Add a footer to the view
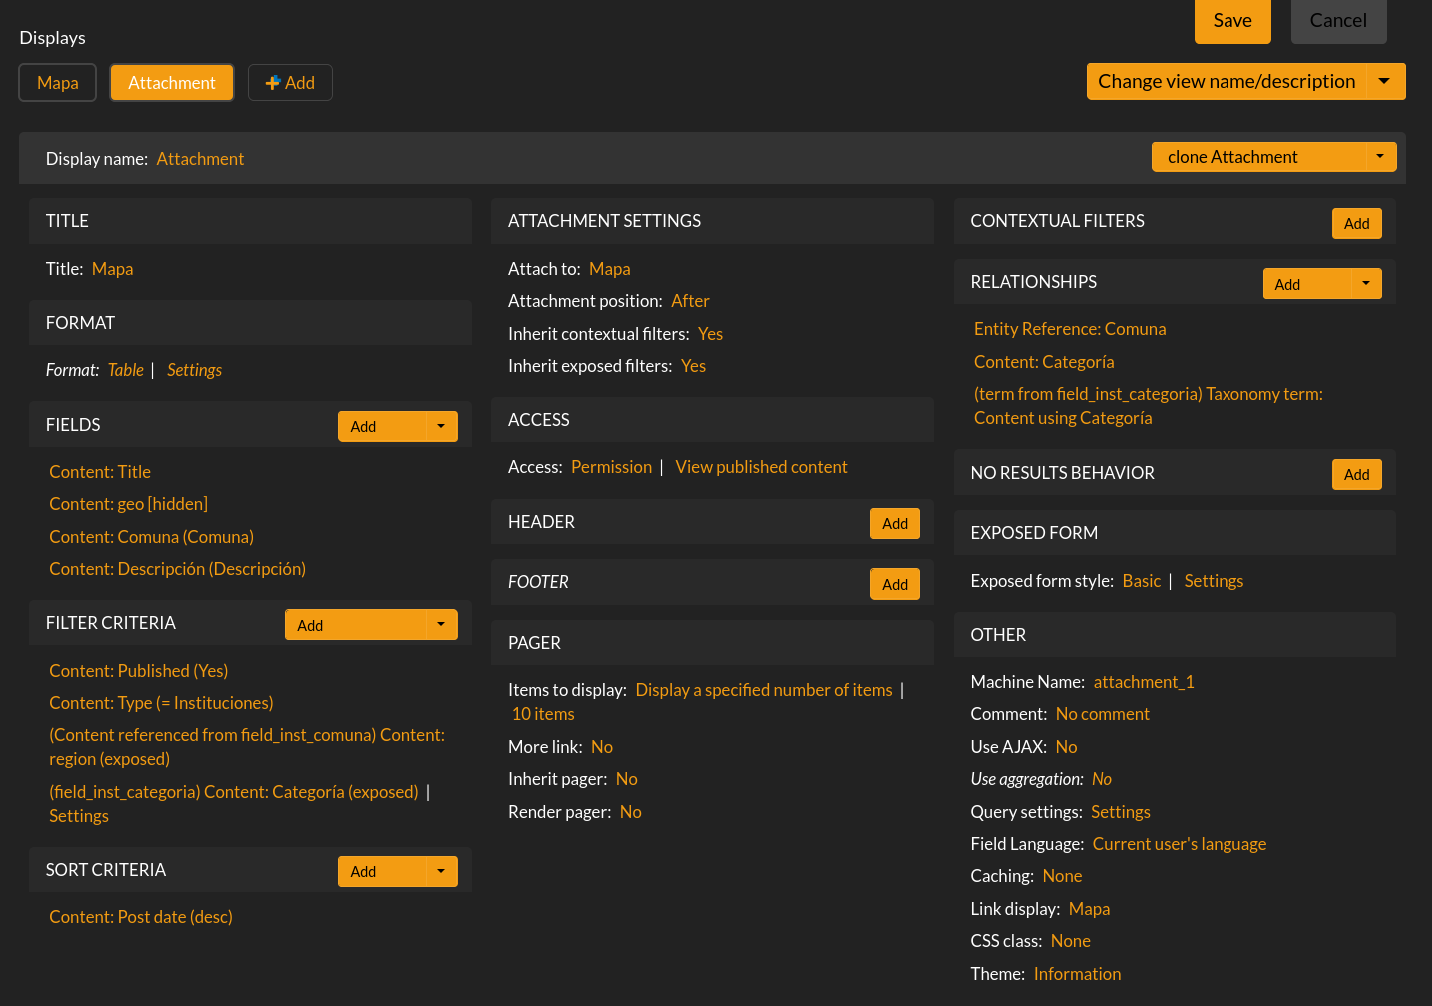This screenshot has height=1006, width=1432. (895, 585)
